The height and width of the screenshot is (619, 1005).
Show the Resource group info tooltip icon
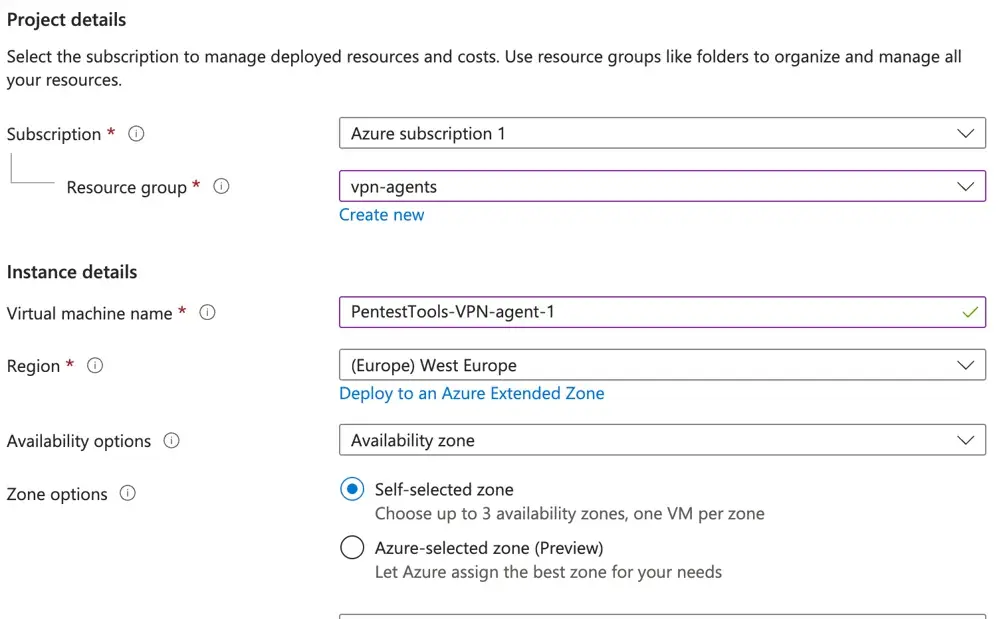(222, 187)
